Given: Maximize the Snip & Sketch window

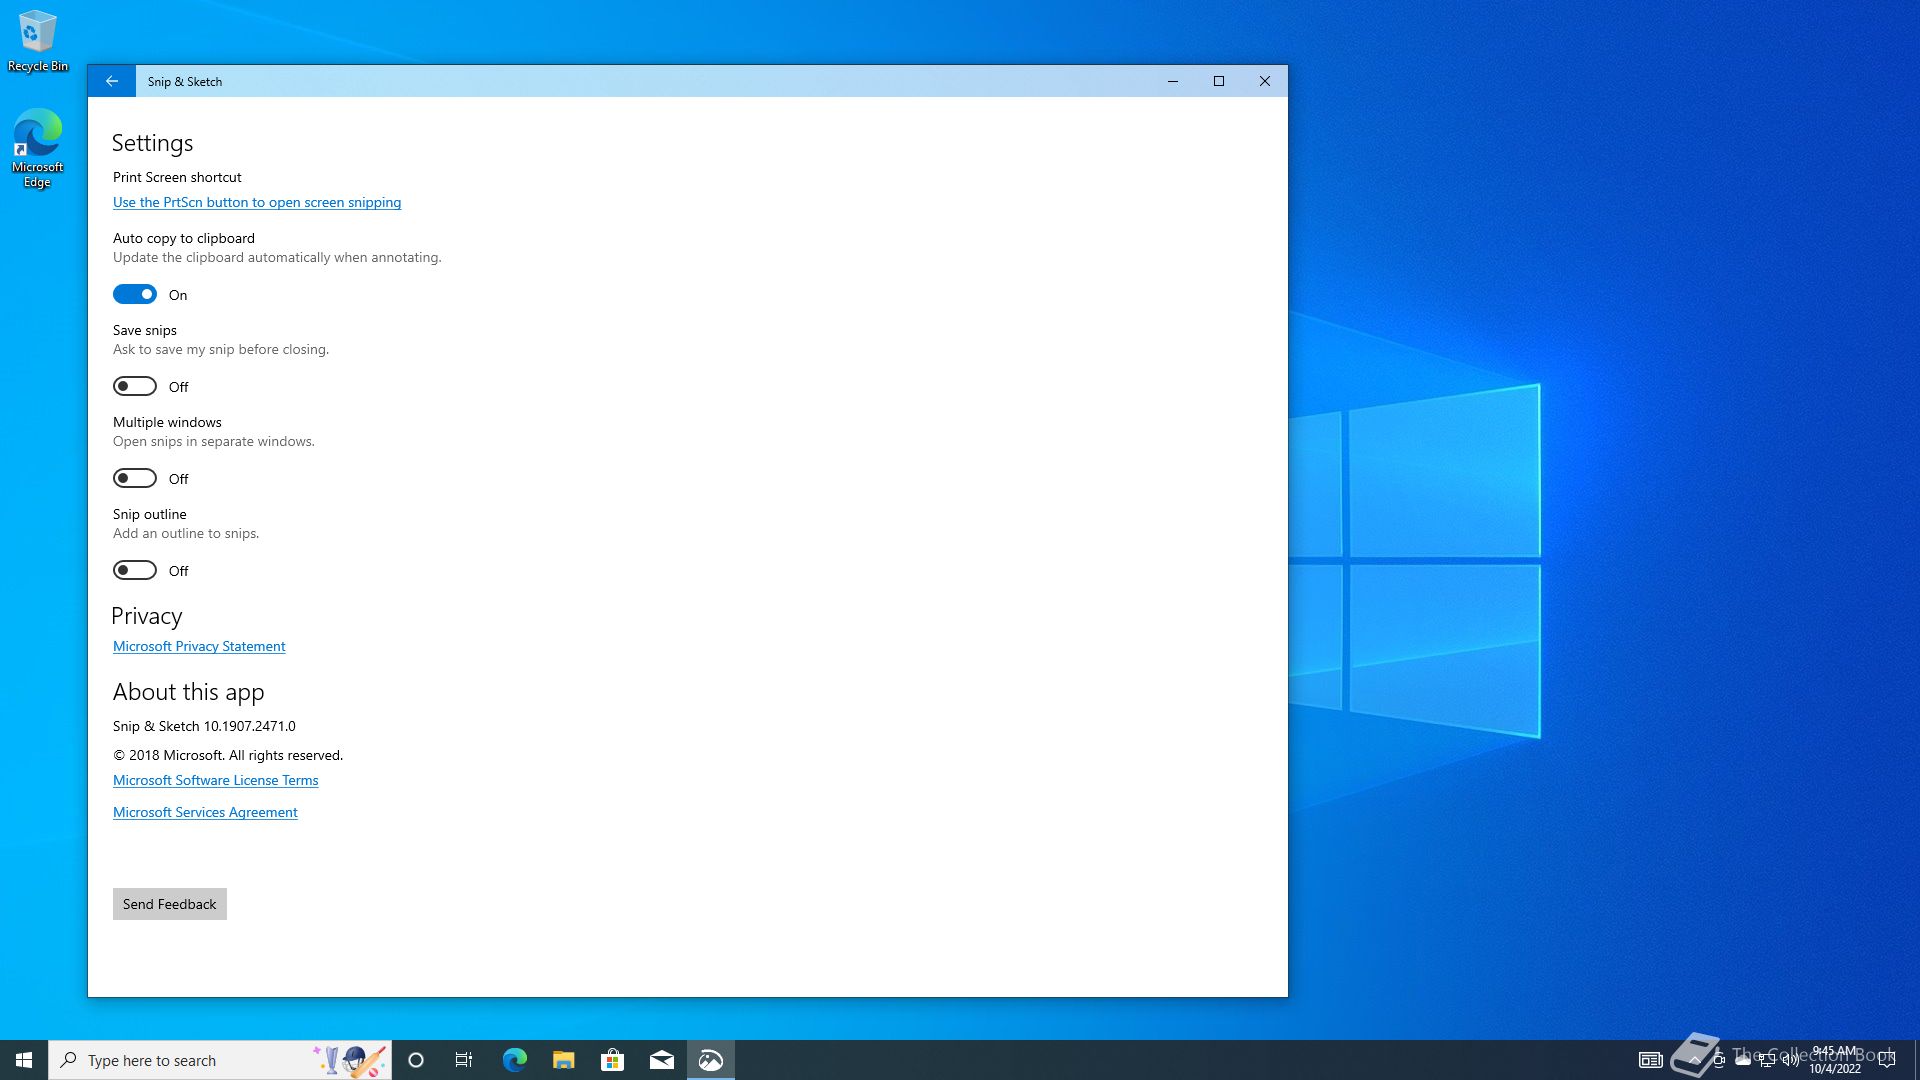Looking at the screenshot, I should 1218,81.
